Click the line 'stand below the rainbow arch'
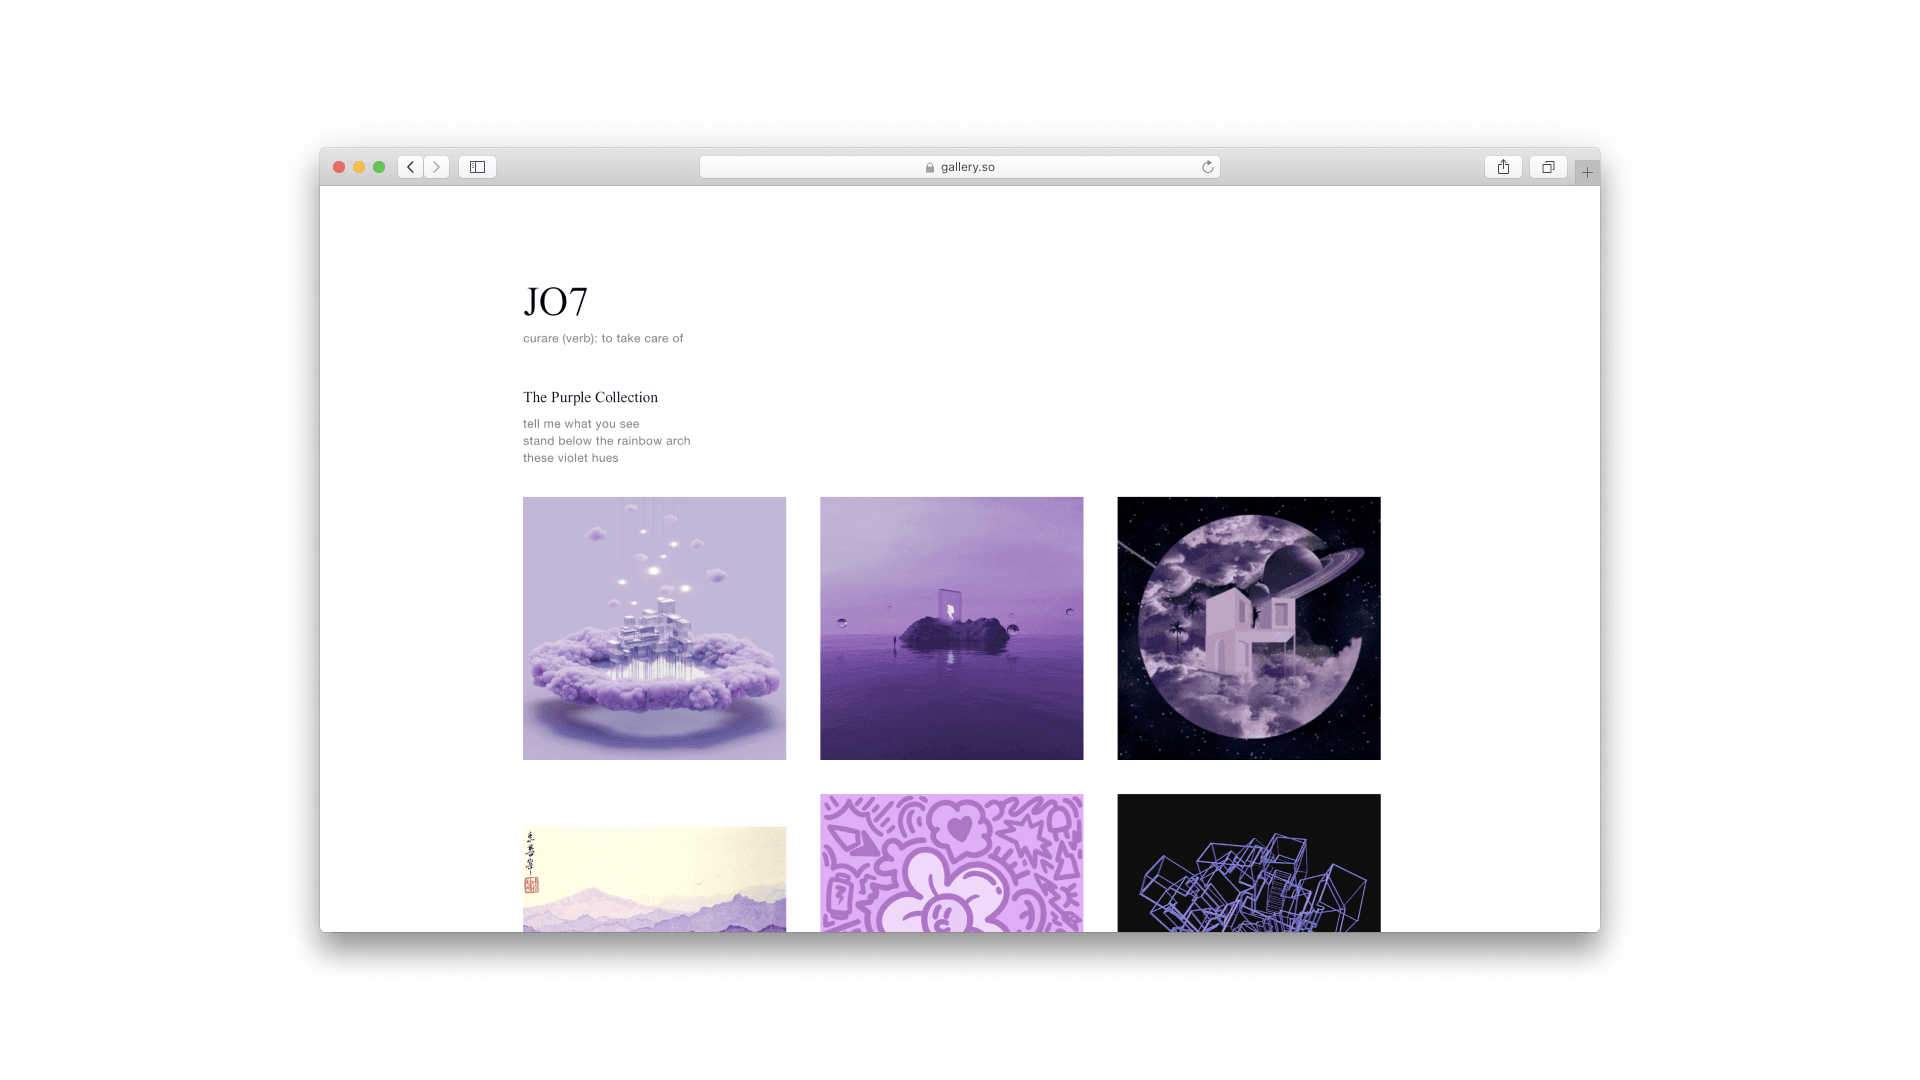The width and height of the screenshot is (1920, 1080). point(606,441)
